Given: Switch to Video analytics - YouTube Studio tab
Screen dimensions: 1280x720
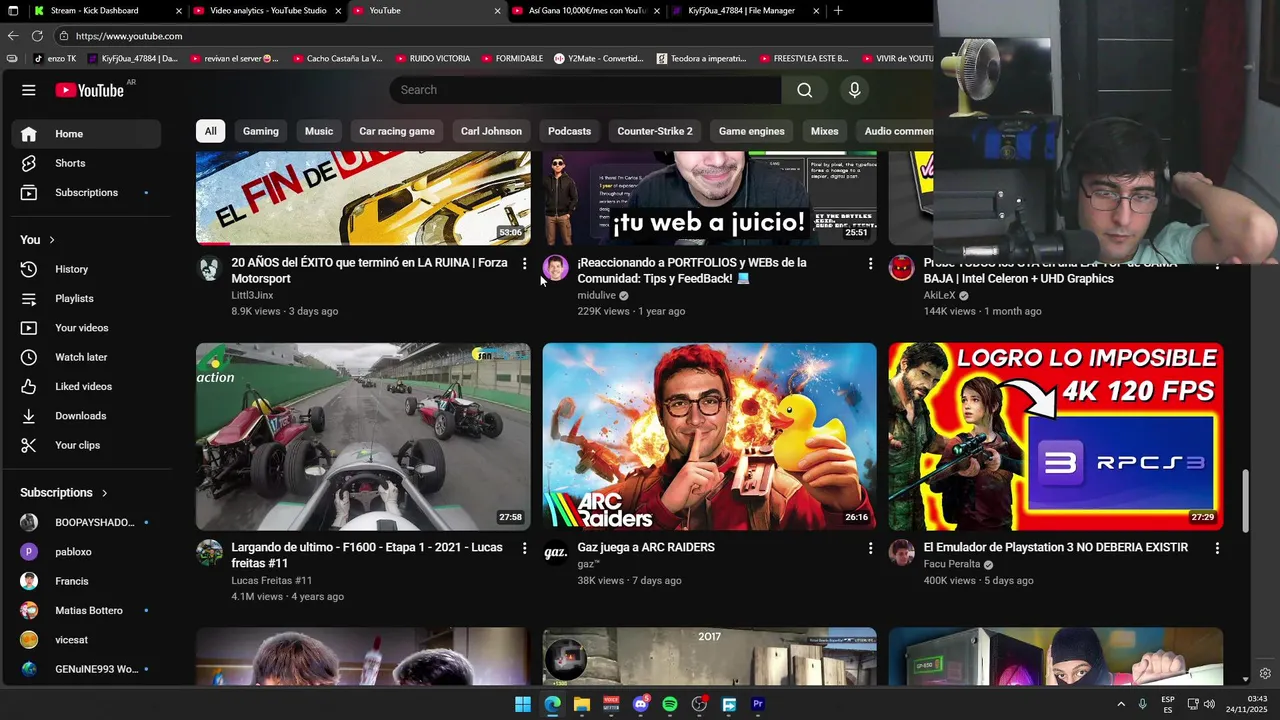Looking at the screenshot, I should point(266,11).
